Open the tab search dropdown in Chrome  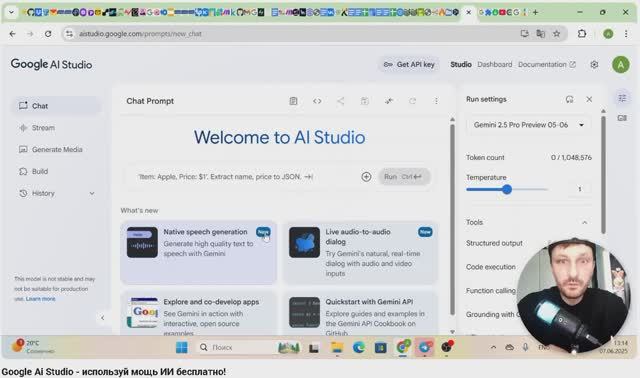tap(11, 12)
